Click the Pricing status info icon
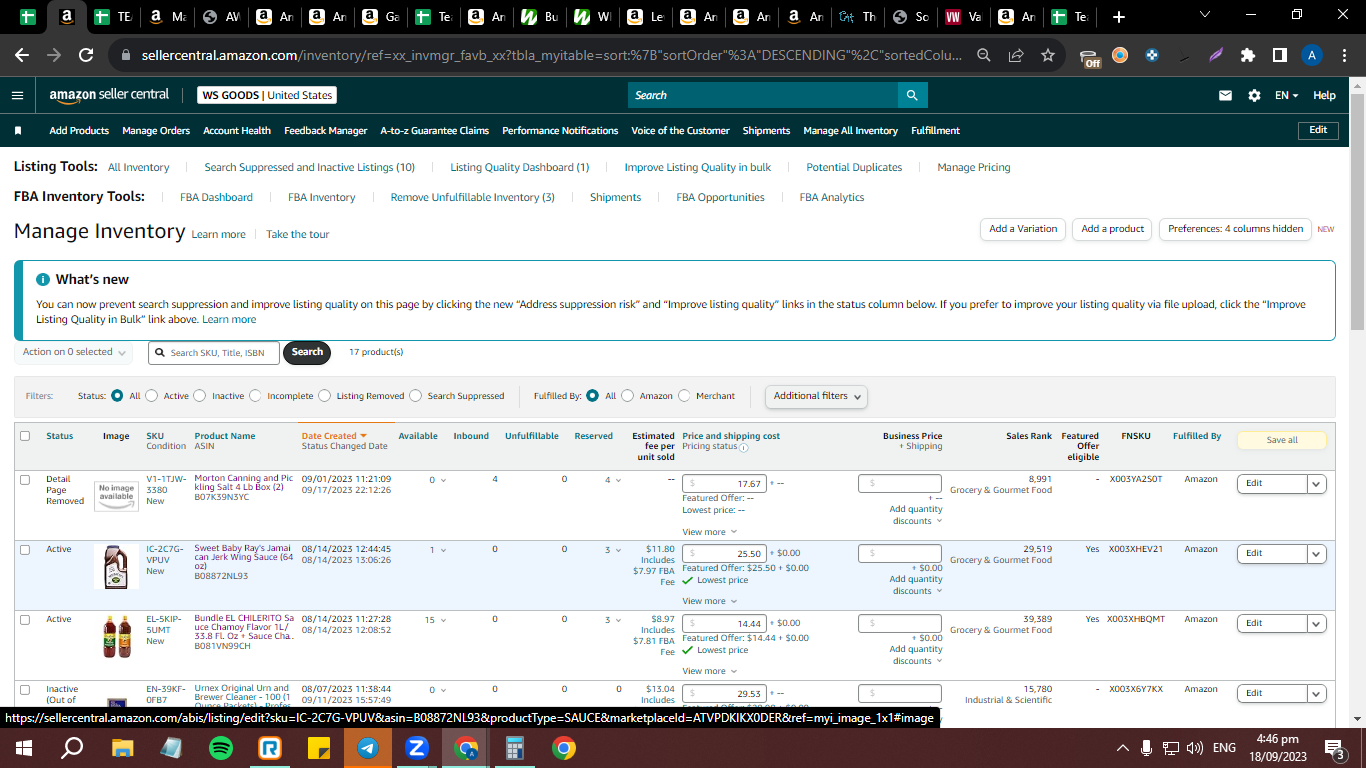The height and width of the screenshot is (768, 1366). (744, 447)
